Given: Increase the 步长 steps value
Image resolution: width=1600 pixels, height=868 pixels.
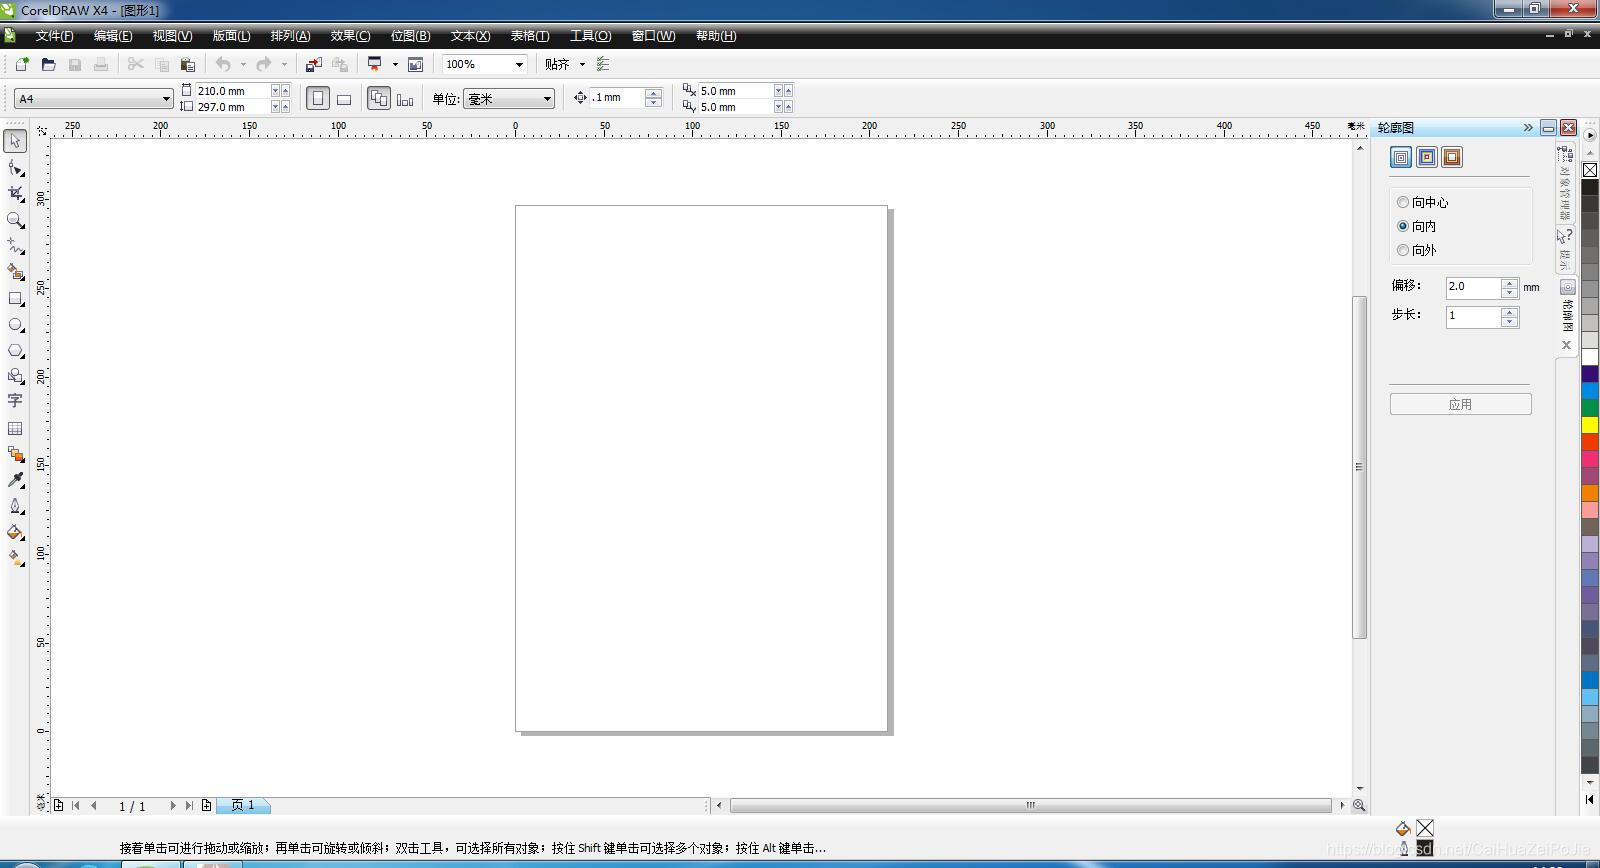Looking at the screenshot, I should [1510, 312].
